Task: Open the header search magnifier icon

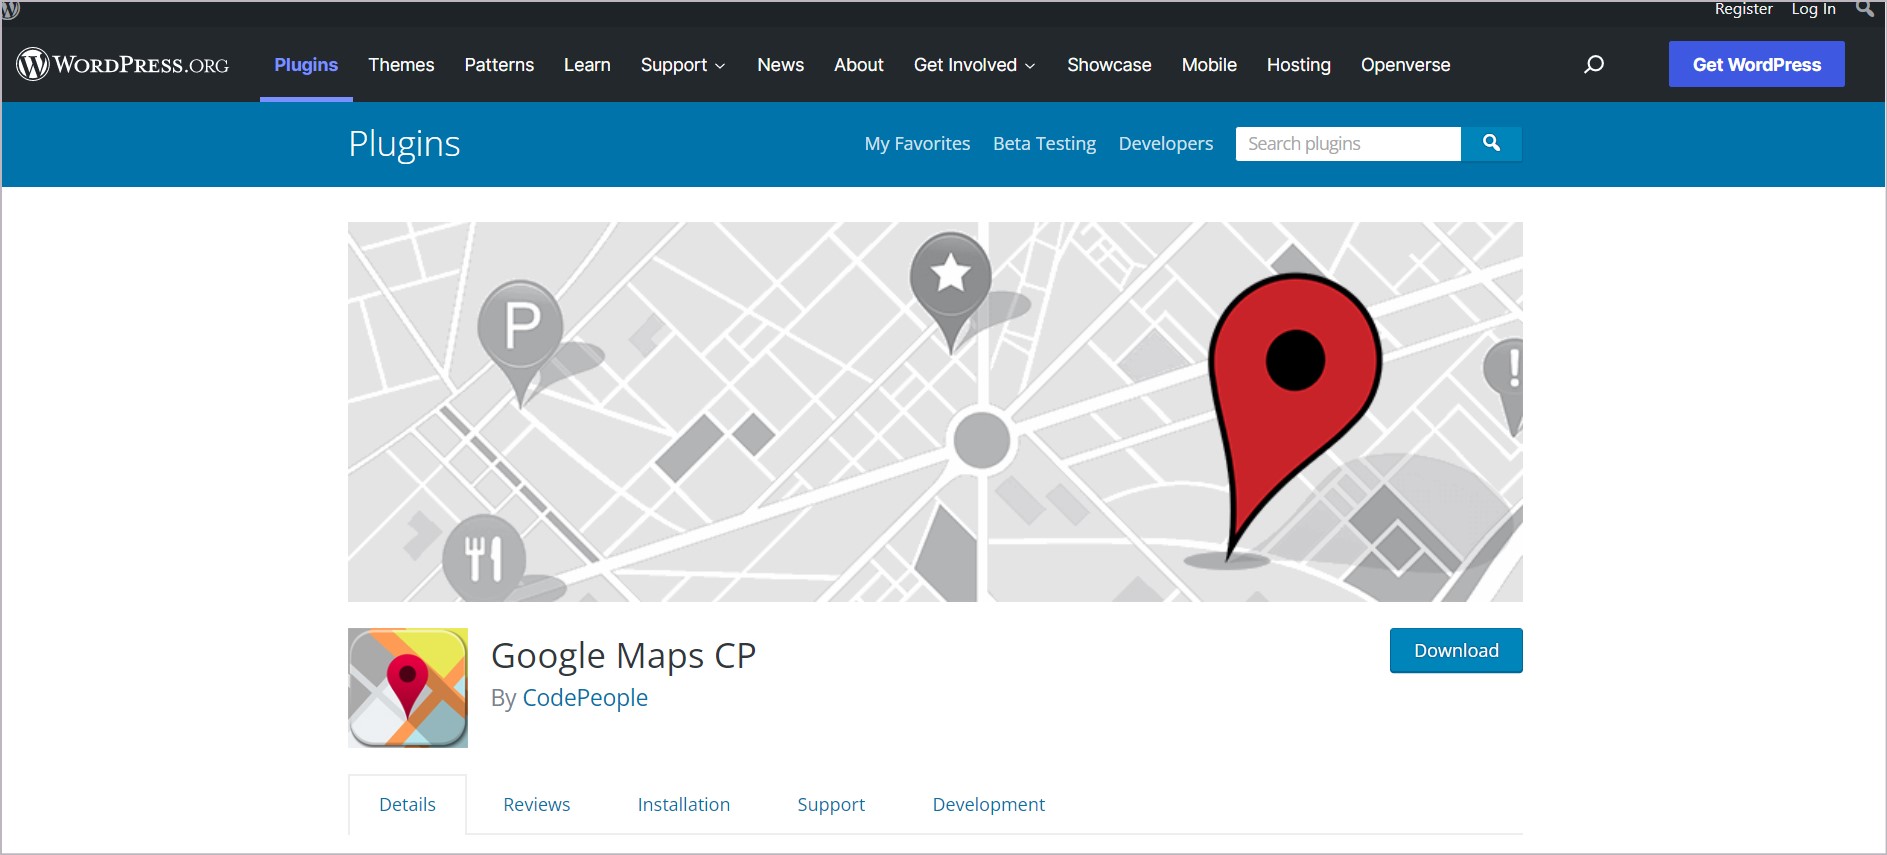Action: tap(1594, 65)
